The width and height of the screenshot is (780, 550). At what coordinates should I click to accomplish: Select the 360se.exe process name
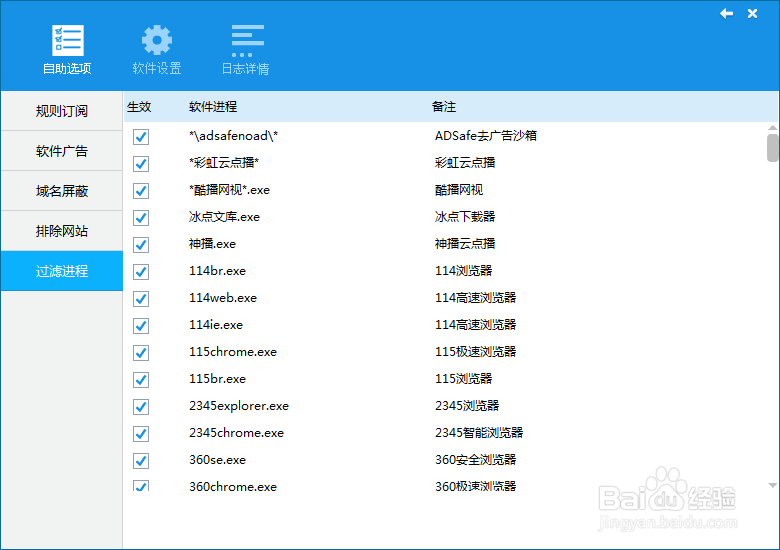click(217, 460)
